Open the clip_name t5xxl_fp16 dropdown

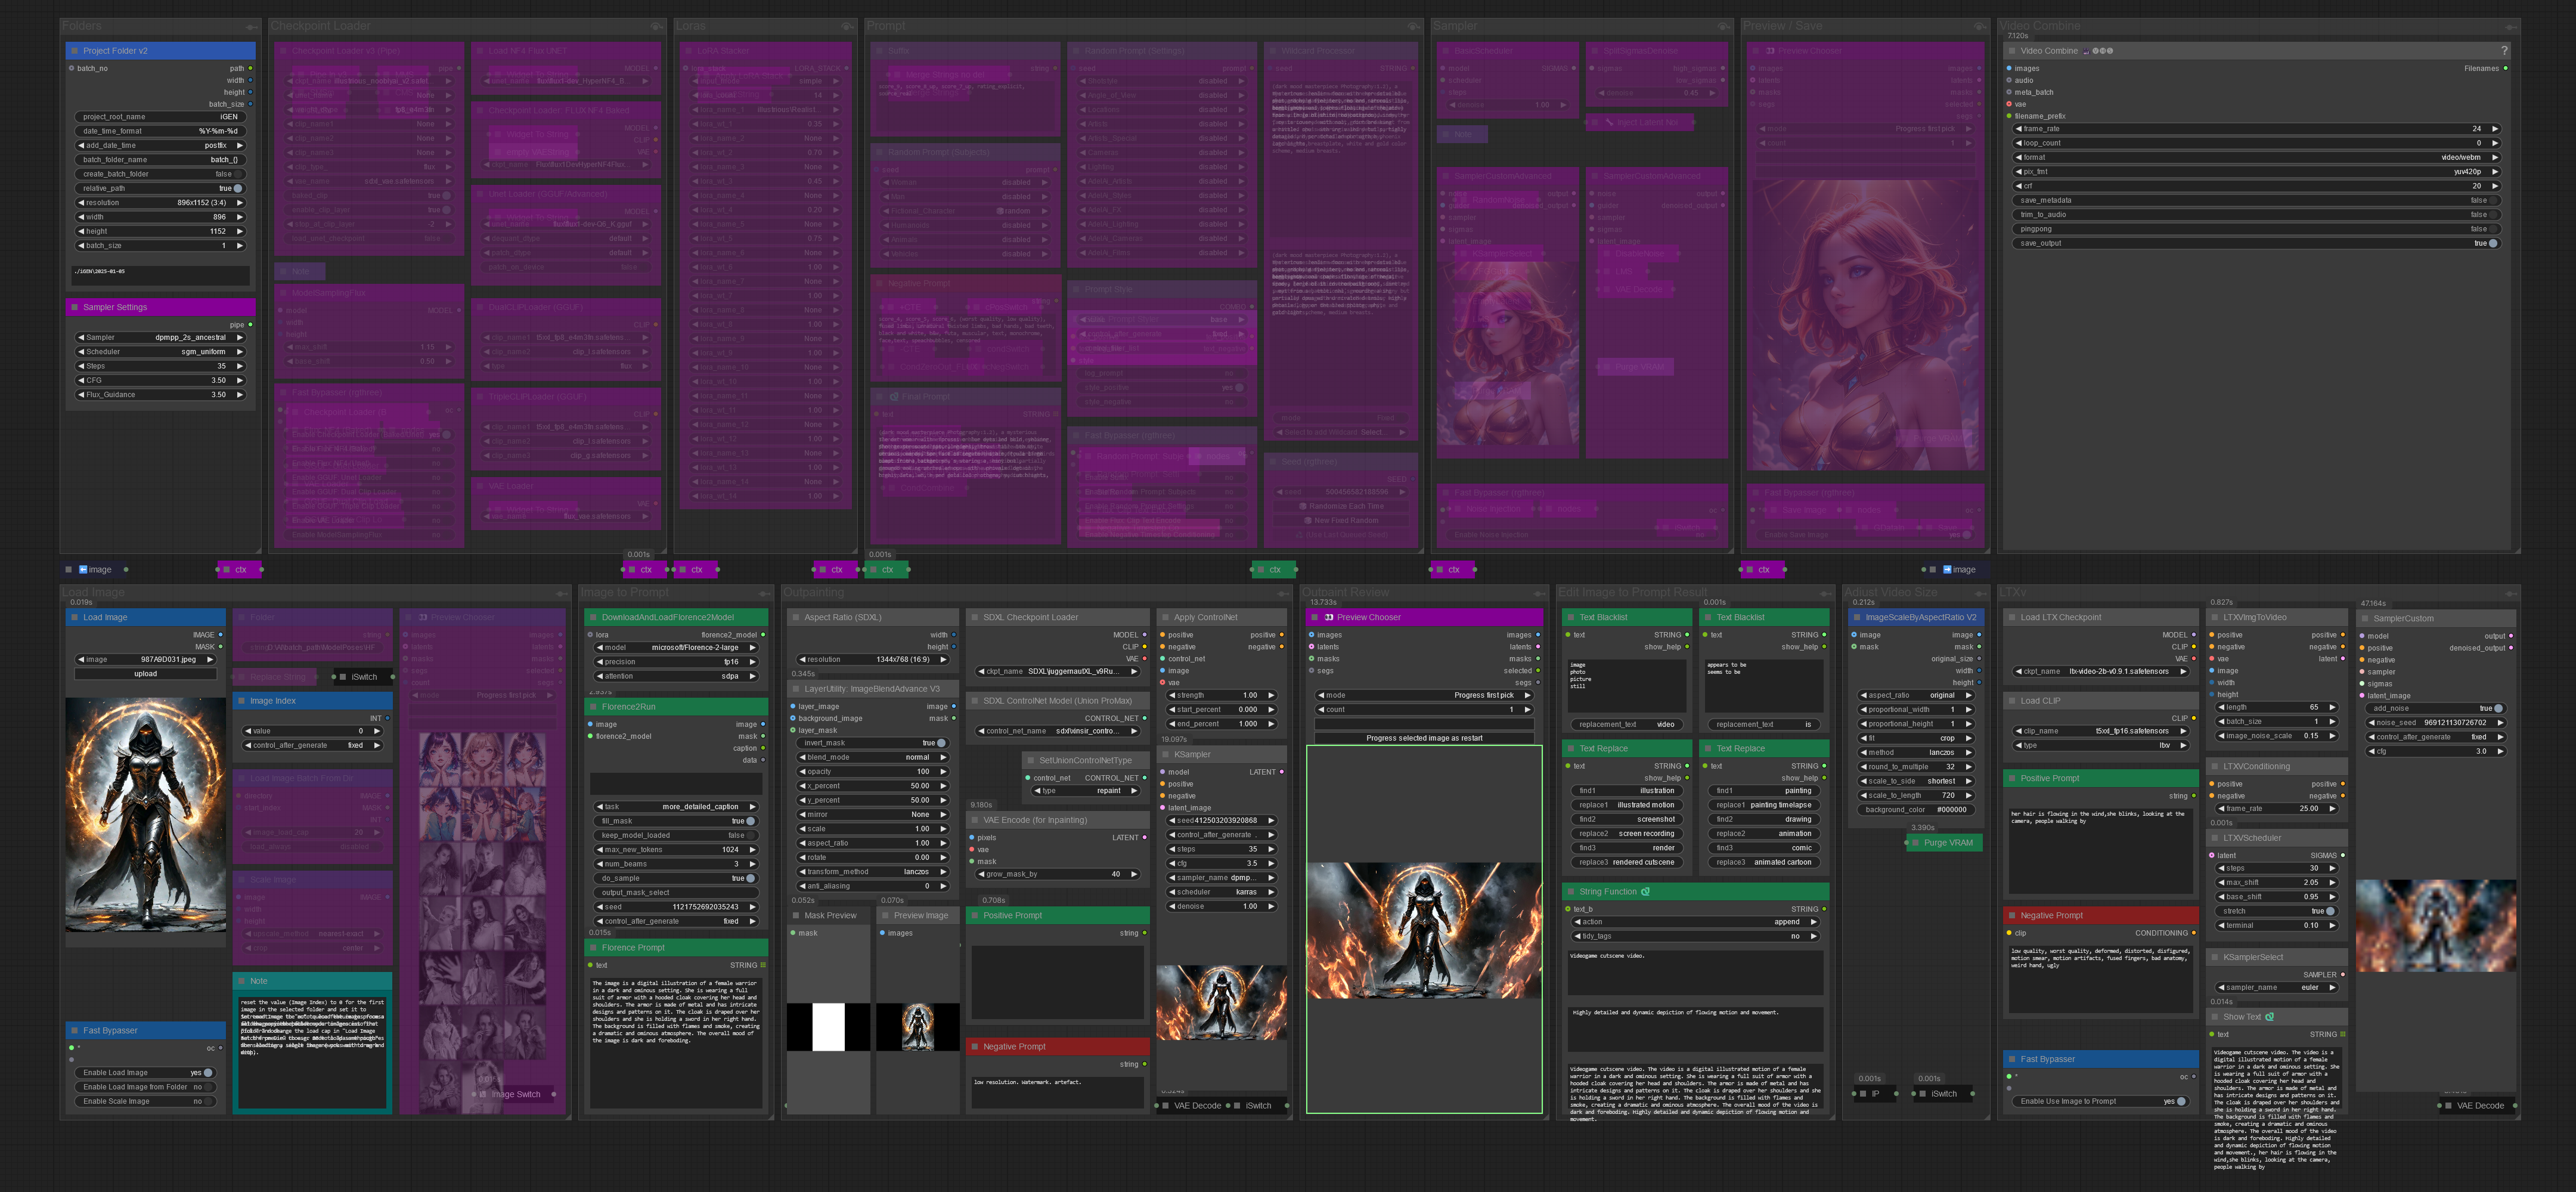point(2100,731)
